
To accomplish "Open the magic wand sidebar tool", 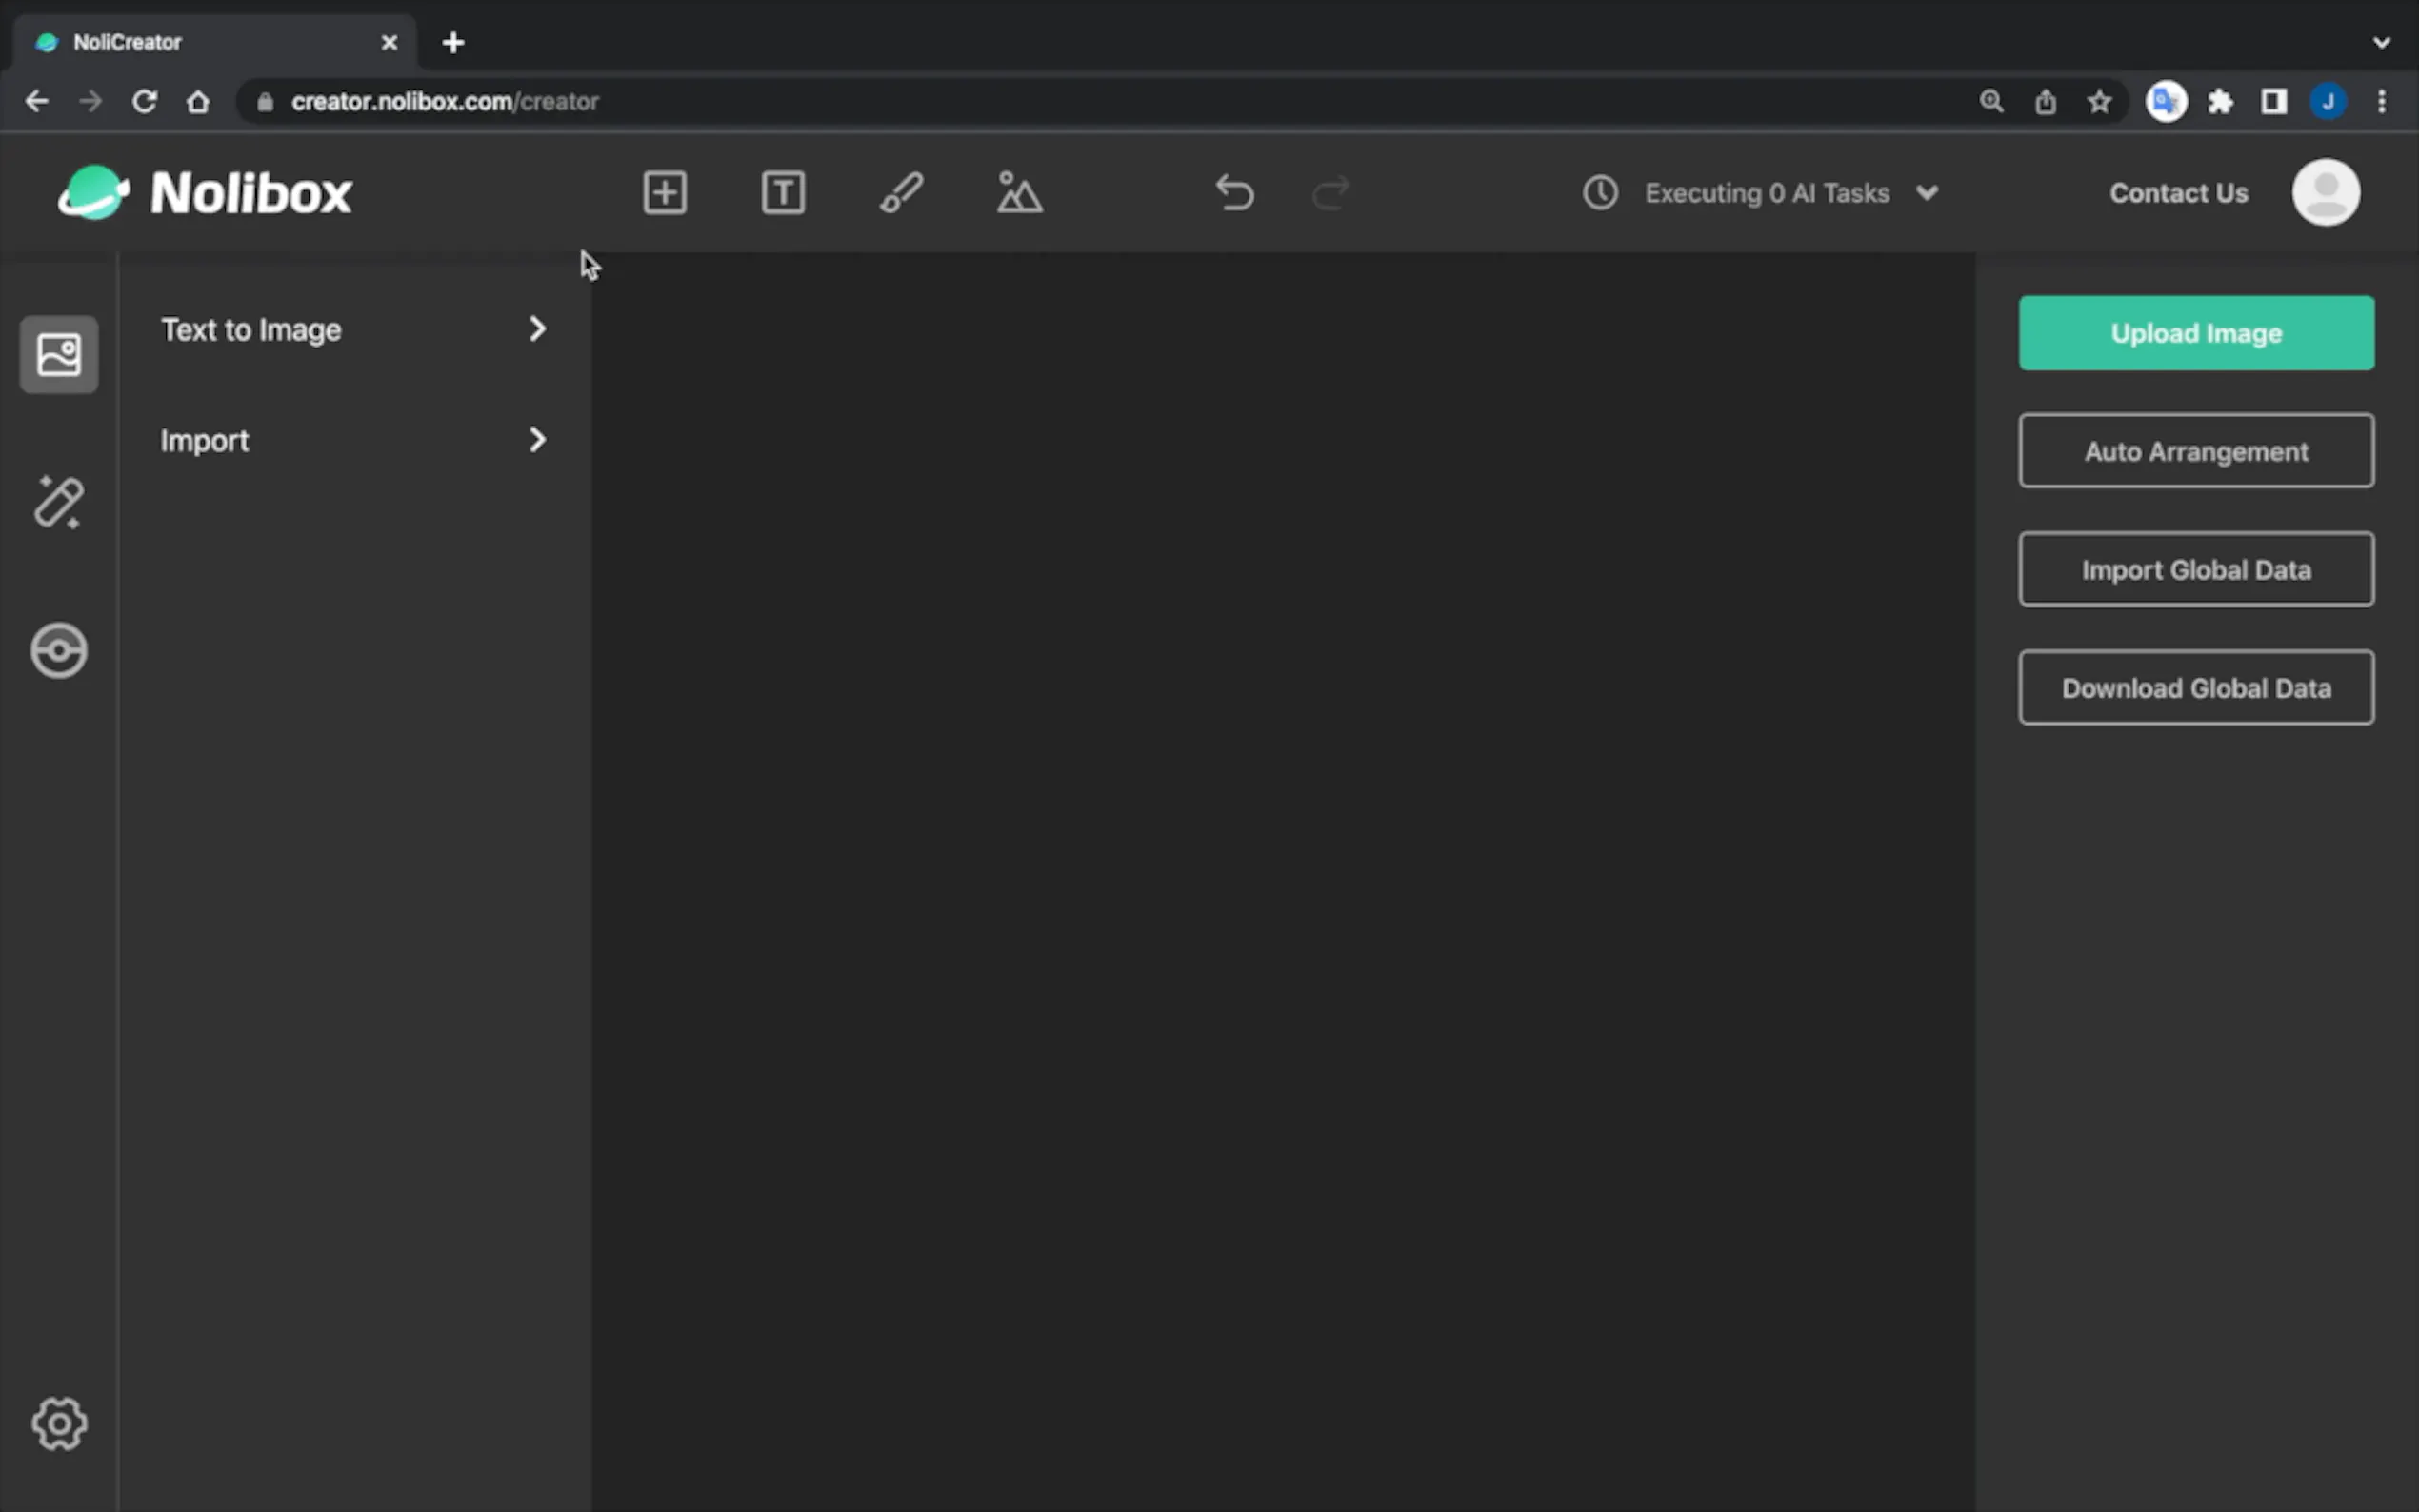I will click(59, 502).
